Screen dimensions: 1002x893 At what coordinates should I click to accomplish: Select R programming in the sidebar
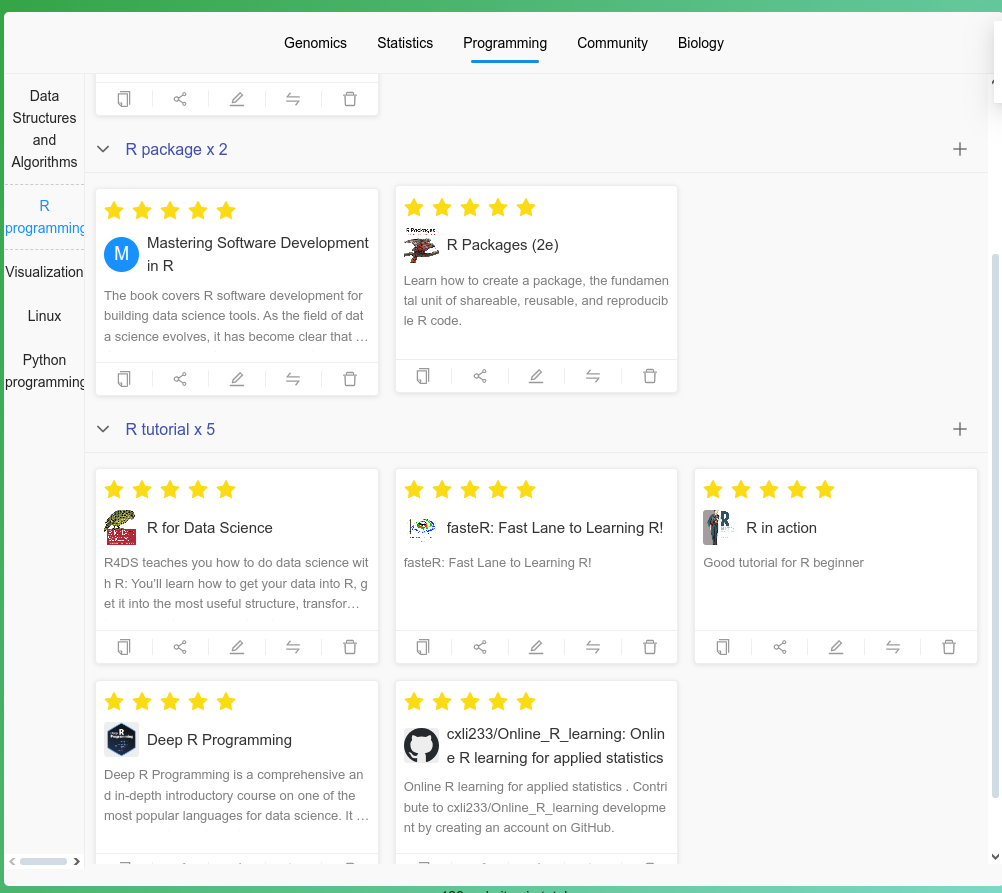(x=44, y=217)
